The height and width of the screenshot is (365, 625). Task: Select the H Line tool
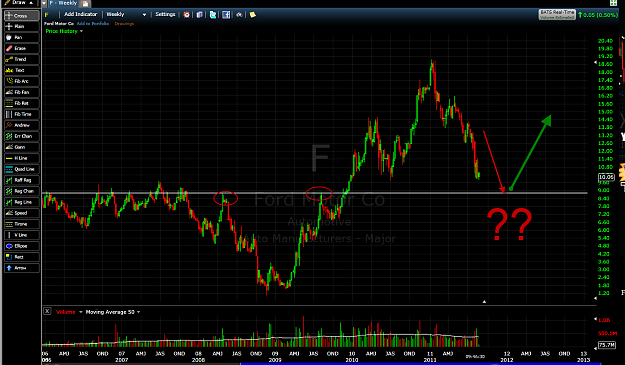[x=22, y=158]
